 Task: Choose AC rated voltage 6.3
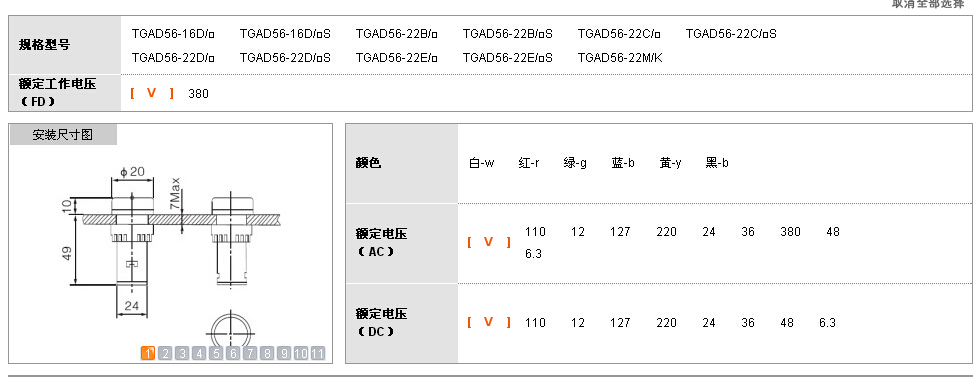coord(533,254)
